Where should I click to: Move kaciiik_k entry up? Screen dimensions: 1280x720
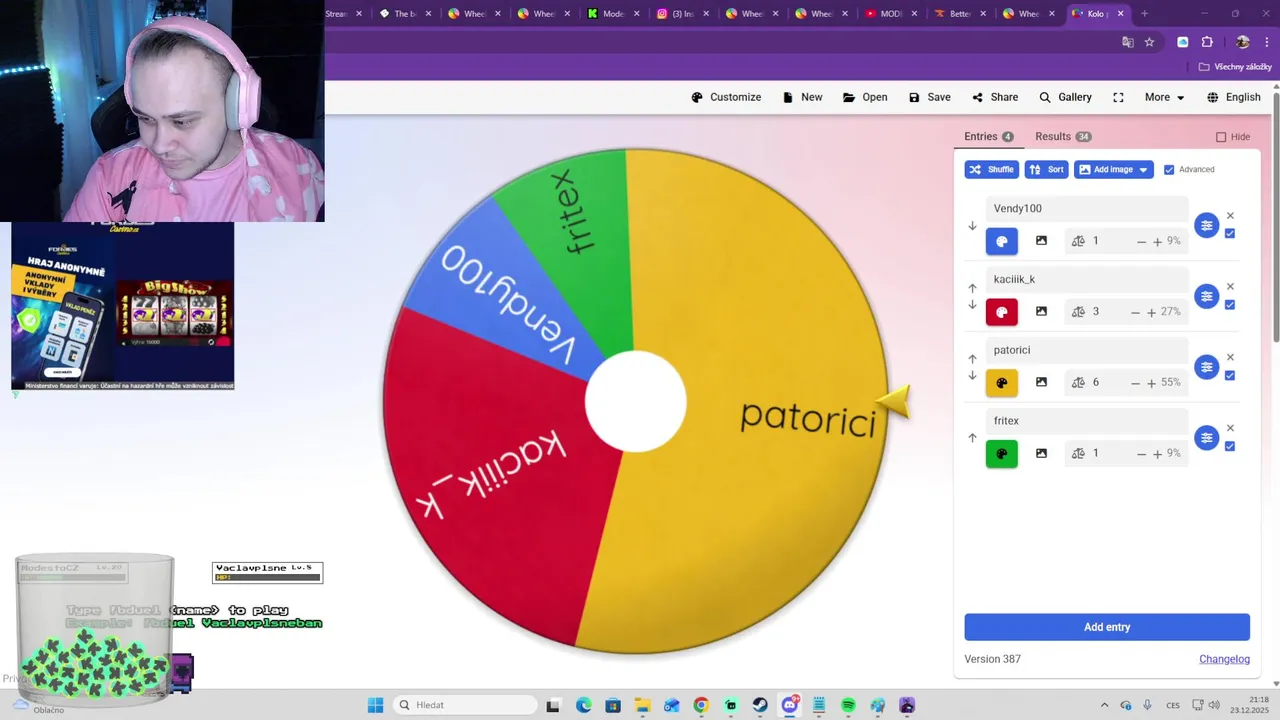coord(972,288)
